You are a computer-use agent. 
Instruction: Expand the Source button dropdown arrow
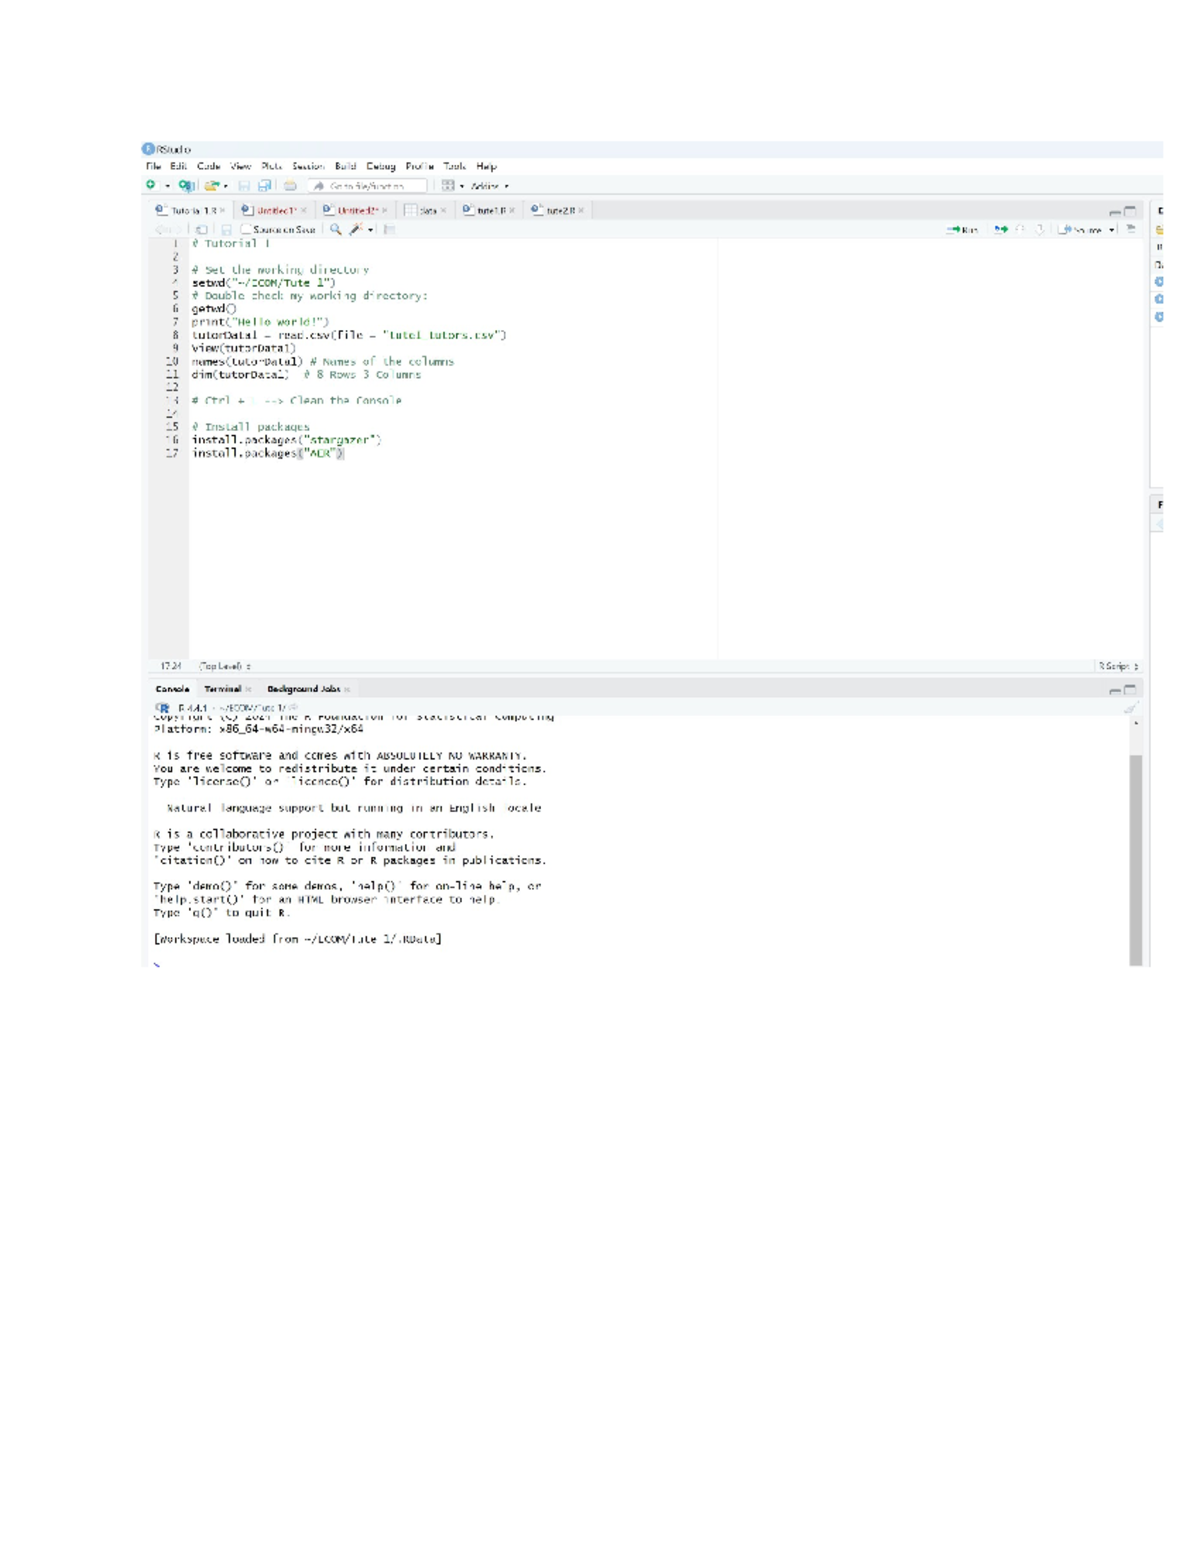[1111, 229]
